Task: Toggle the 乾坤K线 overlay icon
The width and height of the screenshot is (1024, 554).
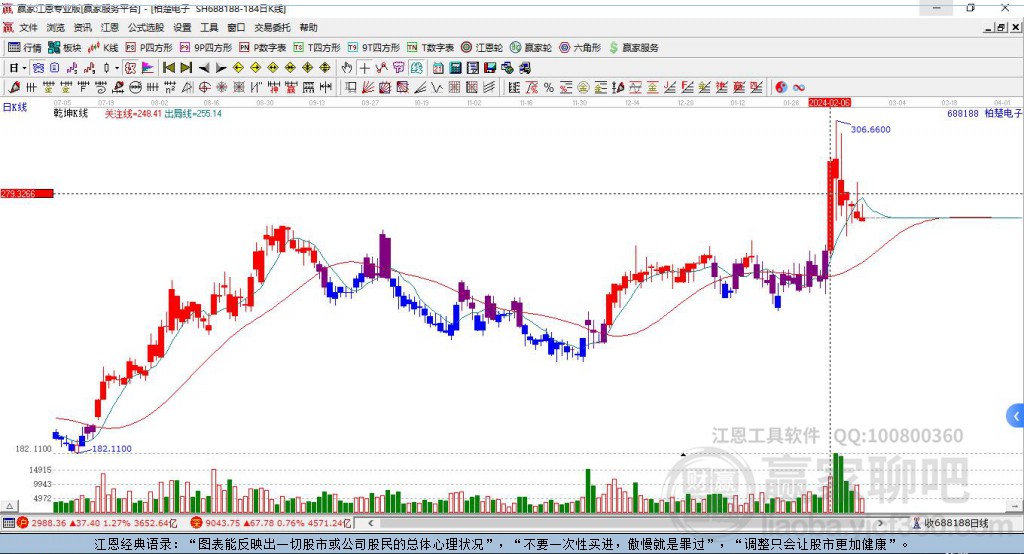Action: [130, 68]
